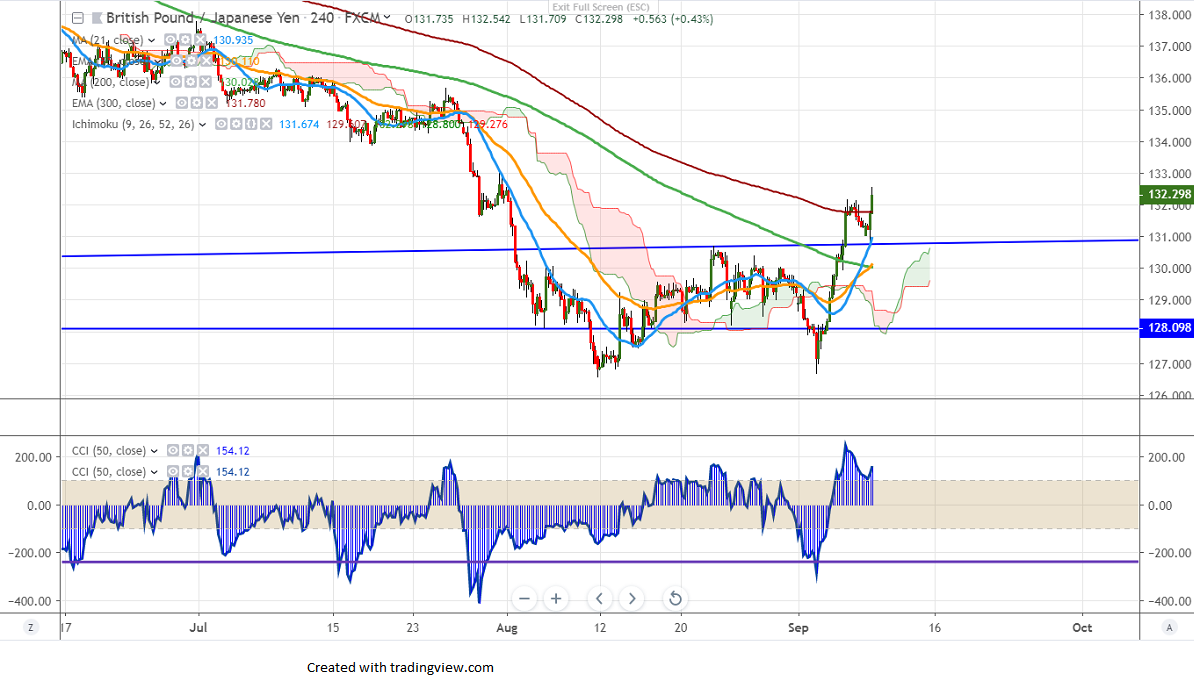Image resolution: width=1194 pixels, height=683 pixels.
Task: Click first CCI value 154.12
Action: tap(233, 451)
